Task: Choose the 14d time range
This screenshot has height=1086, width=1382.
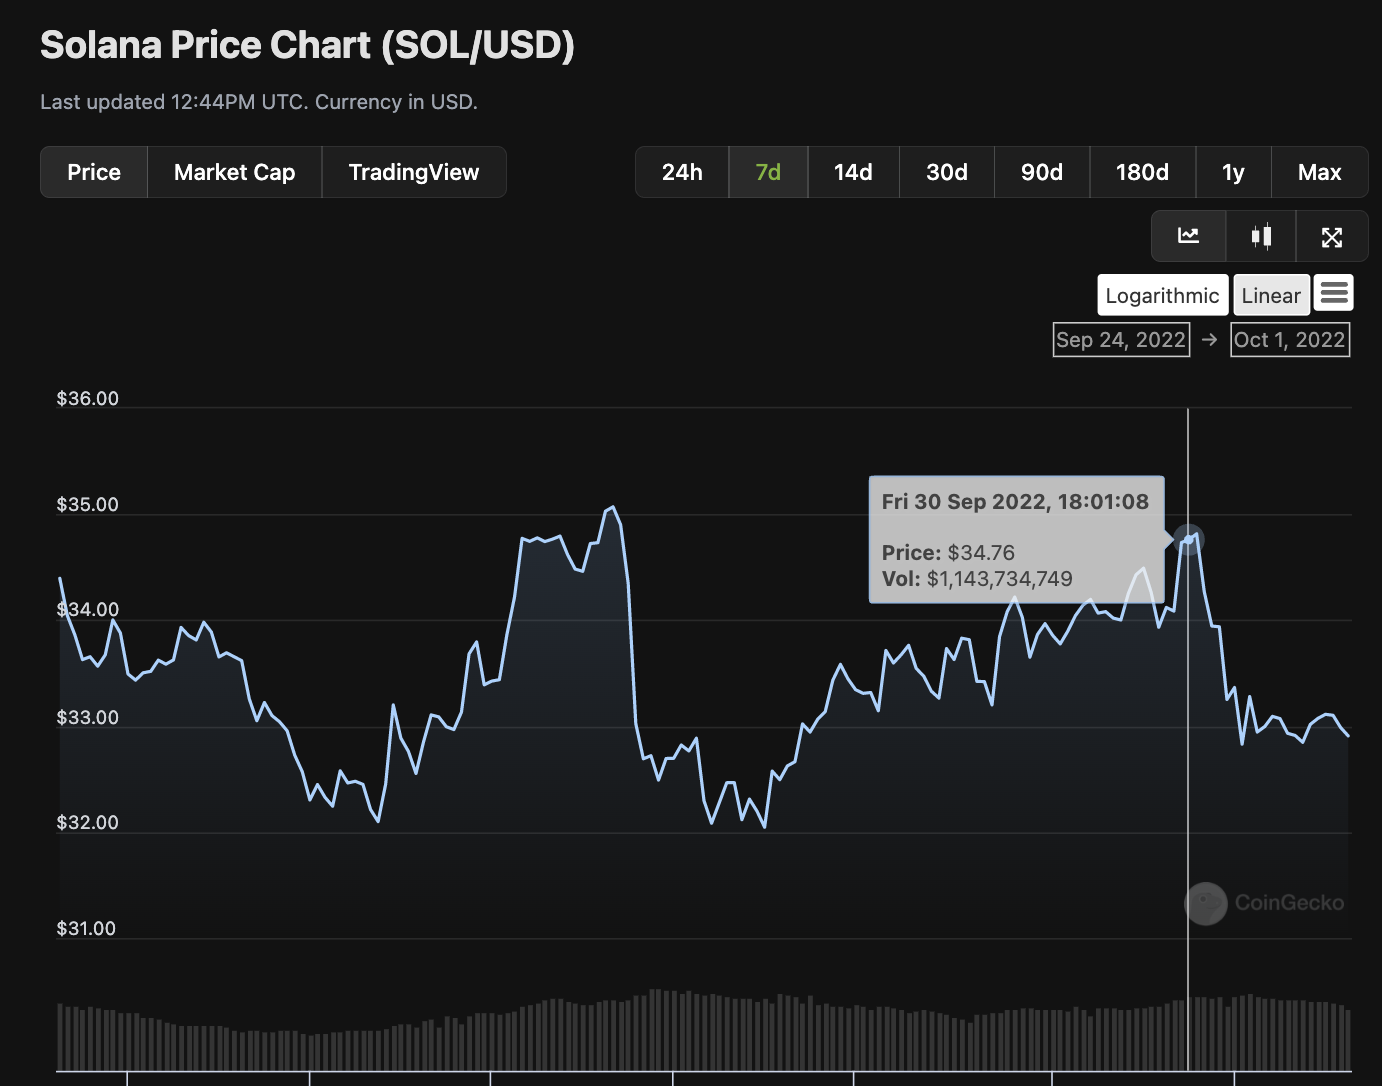Action: point(853,172)
